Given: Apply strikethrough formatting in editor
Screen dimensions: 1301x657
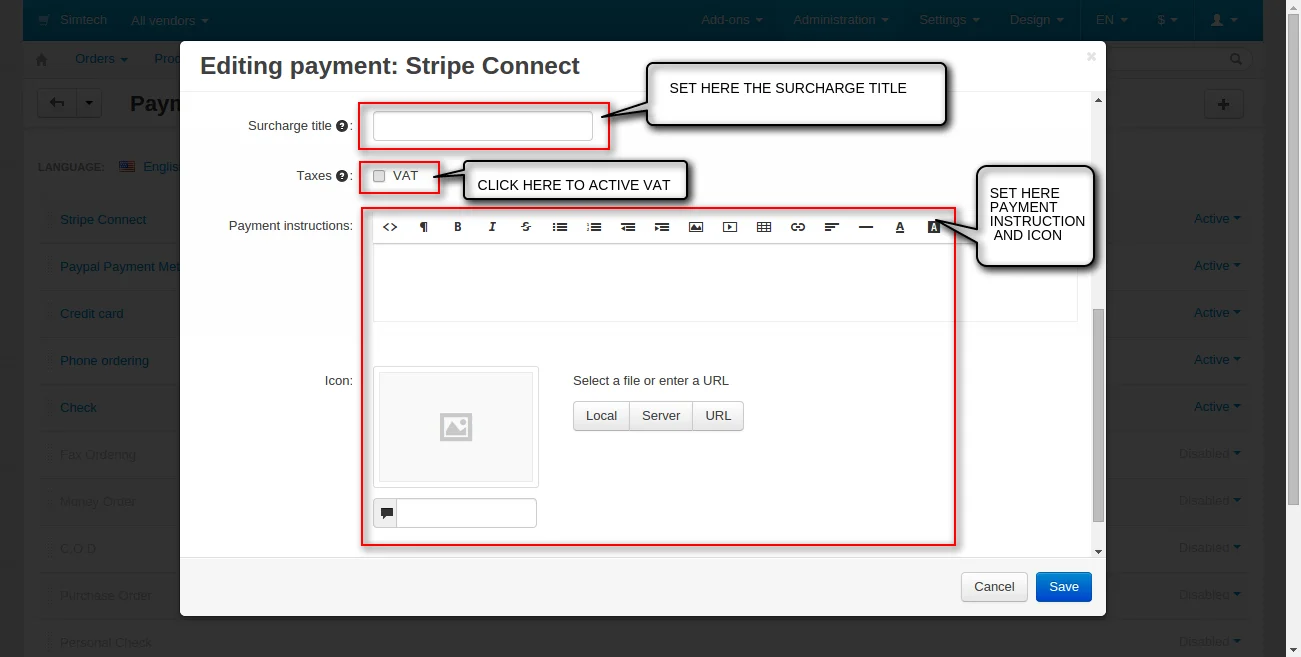Looking at the screenshot, I should [x=526, y=227].
